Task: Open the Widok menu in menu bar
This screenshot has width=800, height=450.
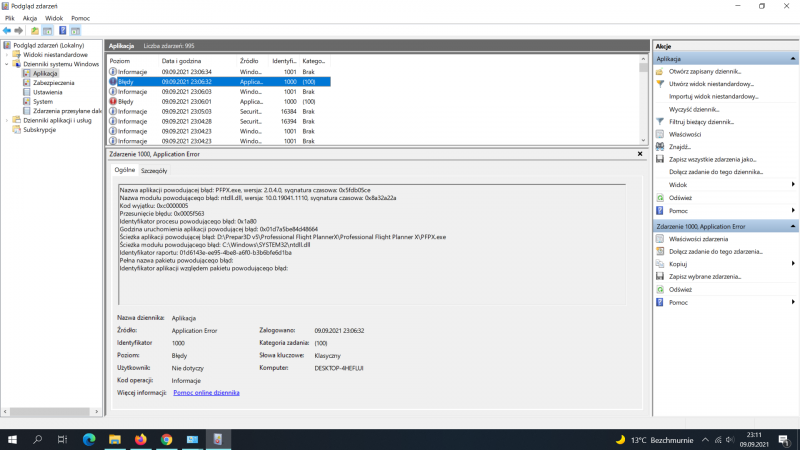Action: tap(54, 18)
